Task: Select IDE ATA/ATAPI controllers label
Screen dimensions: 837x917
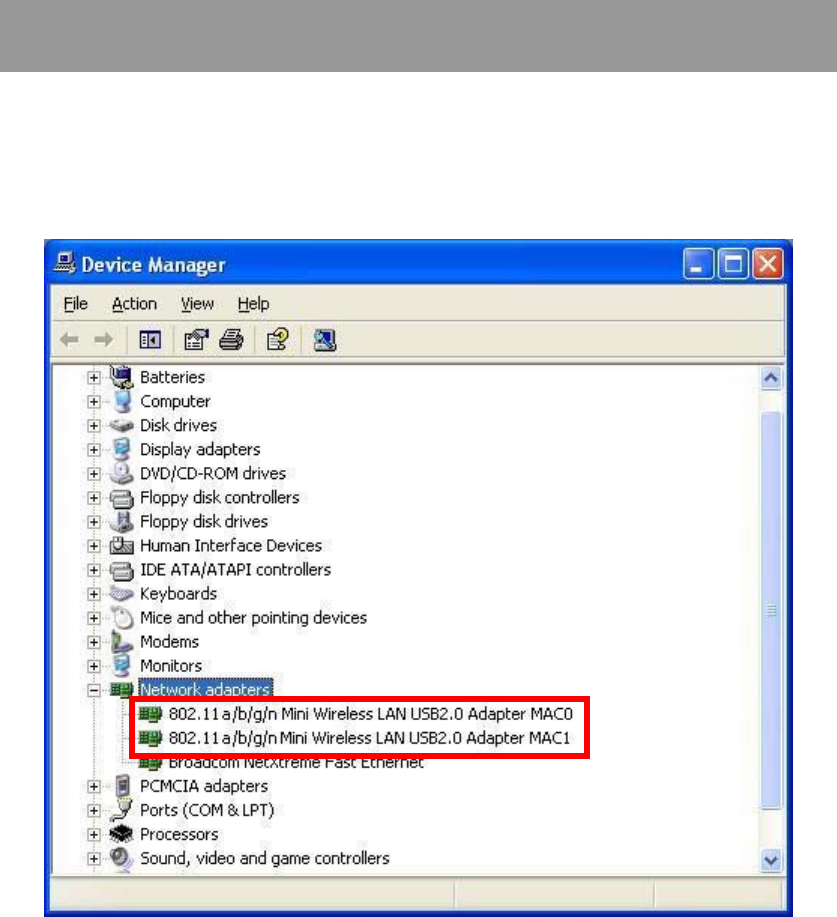Action: coord(235,570)
